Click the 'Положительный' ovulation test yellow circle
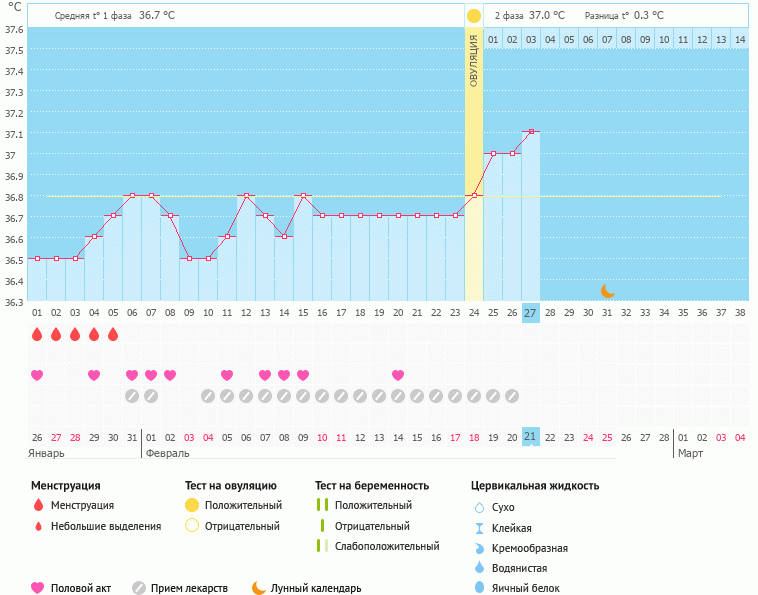The width and height of the screenshot is (758, 595). coord(192,505)
